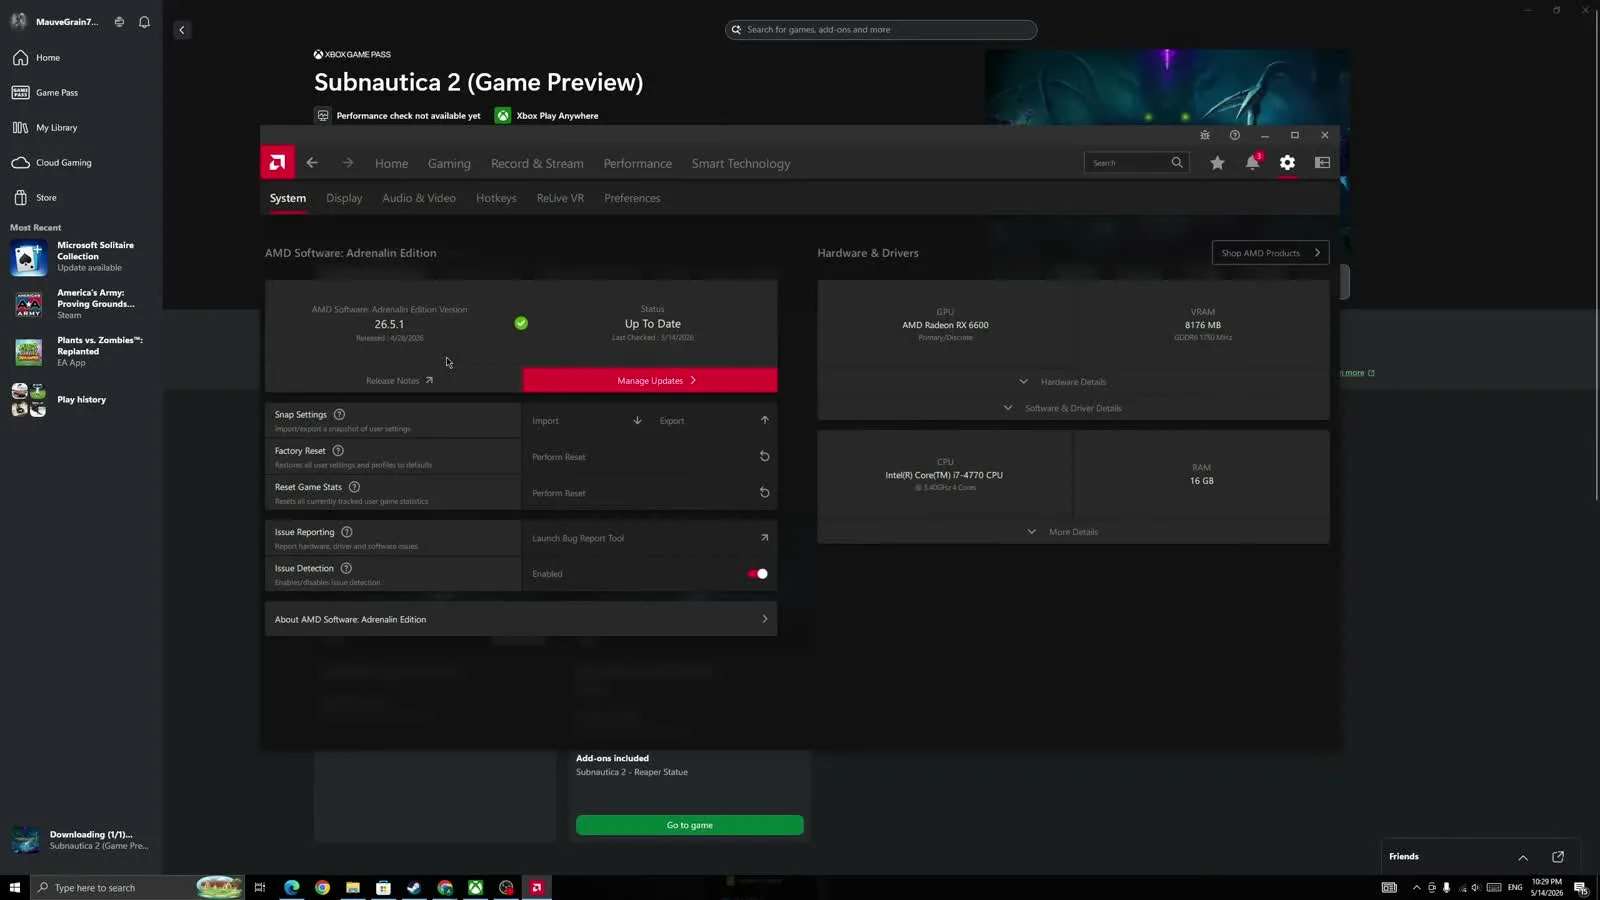This screenshot has height=900, width=1600.
Task: Click Xbox app back chevron button
Action: [x=182, y=30]
